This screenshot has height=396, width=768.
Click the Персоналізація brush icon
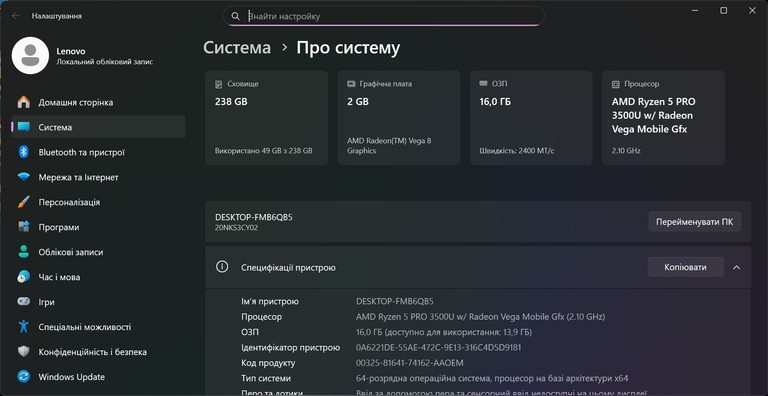(24, 202)
